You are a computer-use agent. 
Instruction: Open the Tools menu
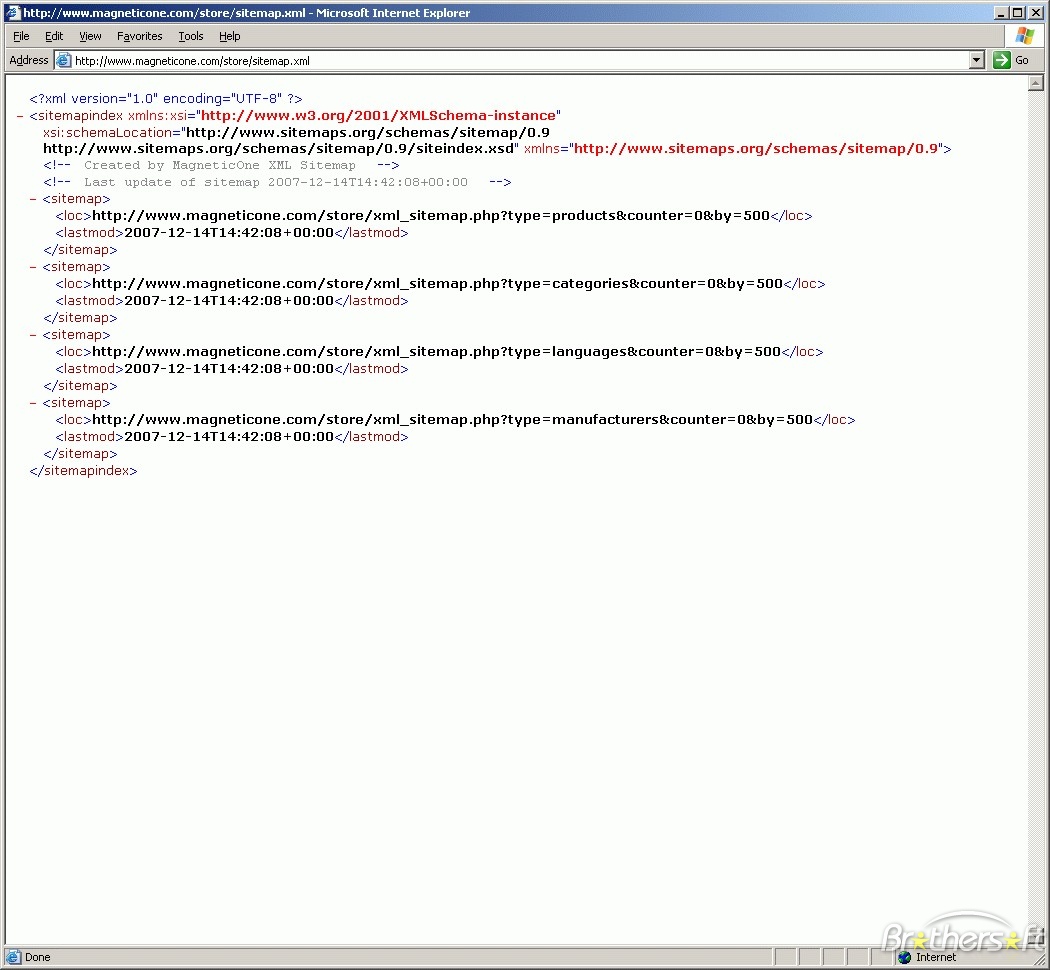coord(190,36)
